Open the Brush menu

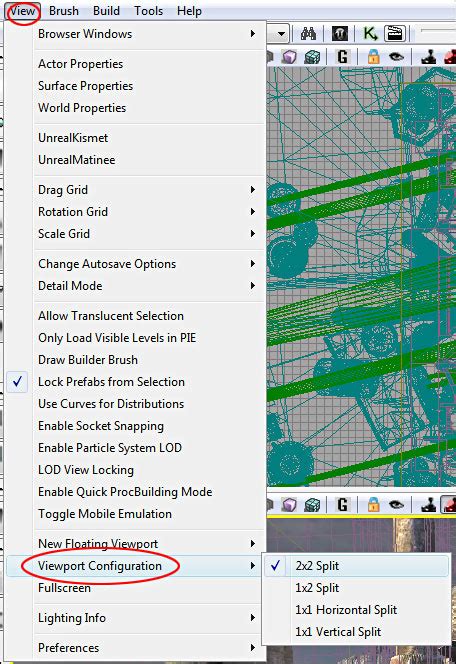64,11
